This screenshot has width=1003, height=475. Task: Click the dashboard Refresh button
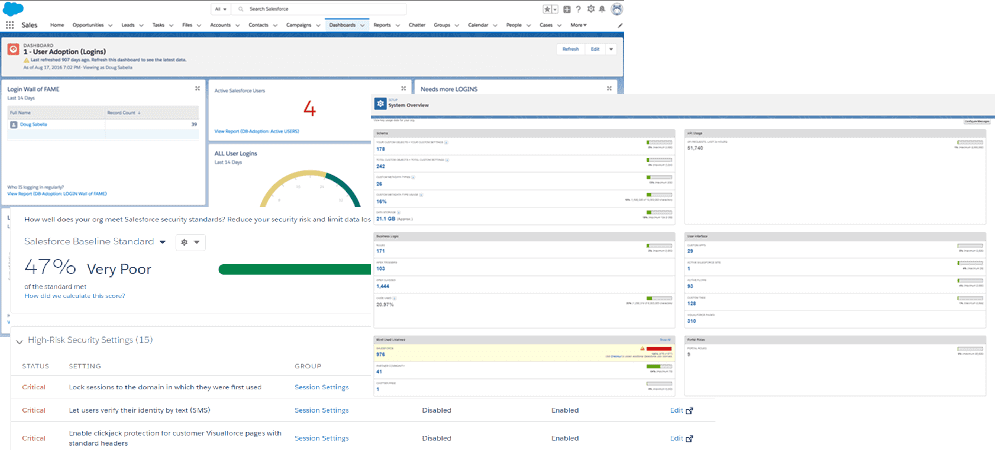(x=571, y=49)
